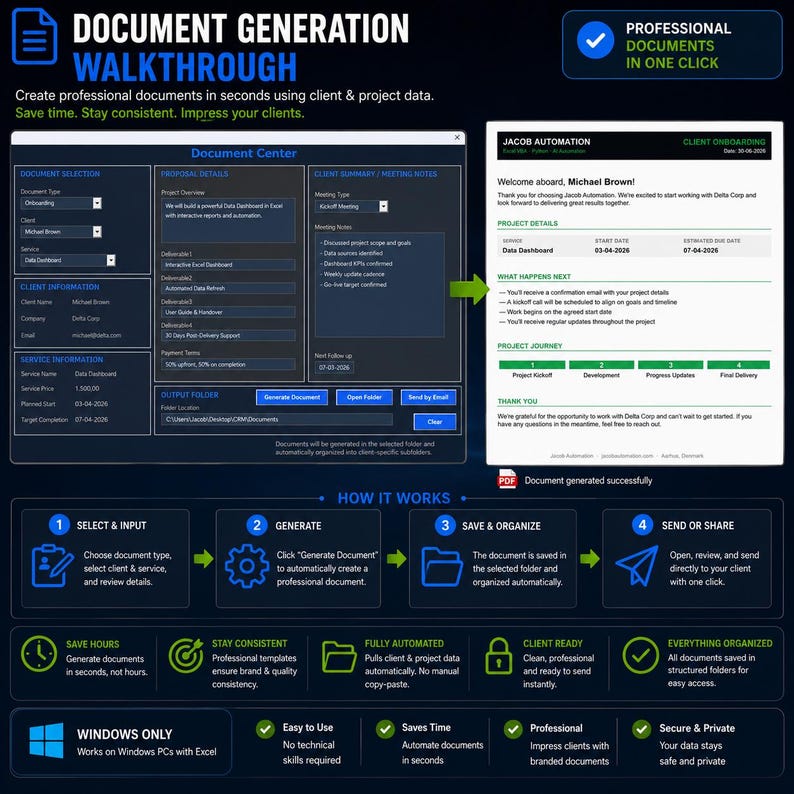Click the WINDOWS ONLY heading
794x794 pixels.
tap(125, 734)
